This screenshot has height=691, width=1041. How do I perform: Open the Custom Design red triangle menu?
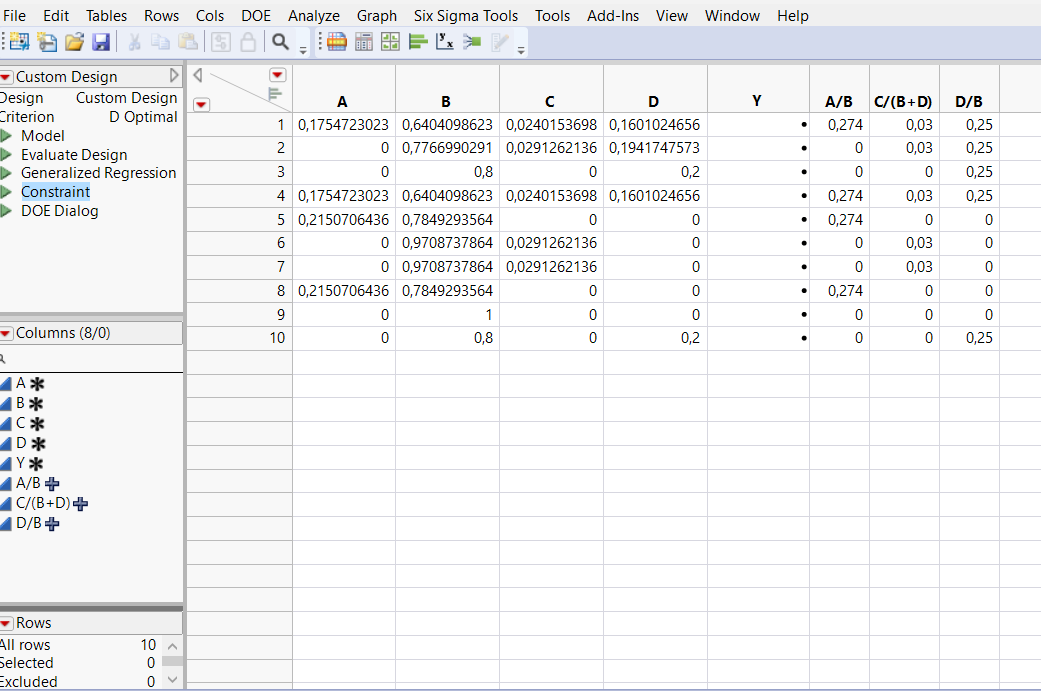[x=8, y=75]
